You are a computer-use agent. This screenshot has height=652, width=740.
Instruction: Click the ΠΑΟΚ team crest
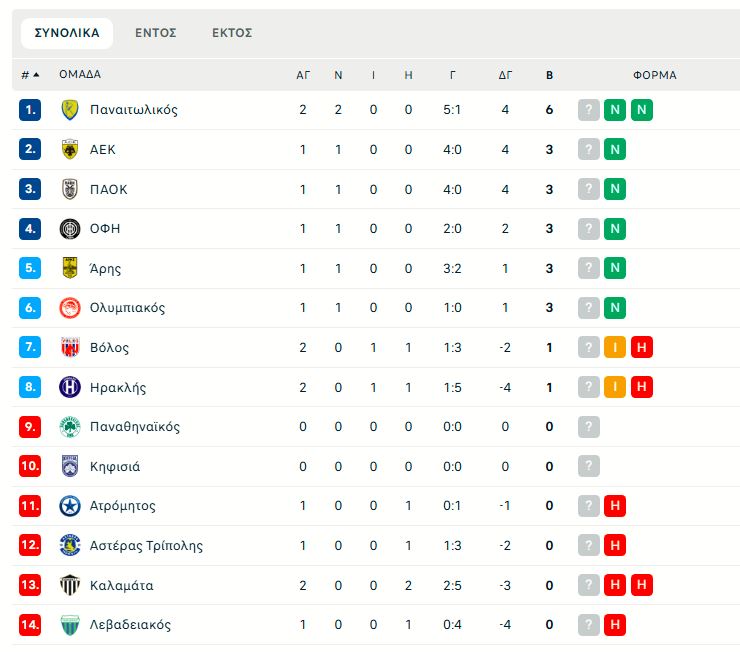[x=70, y=189]
